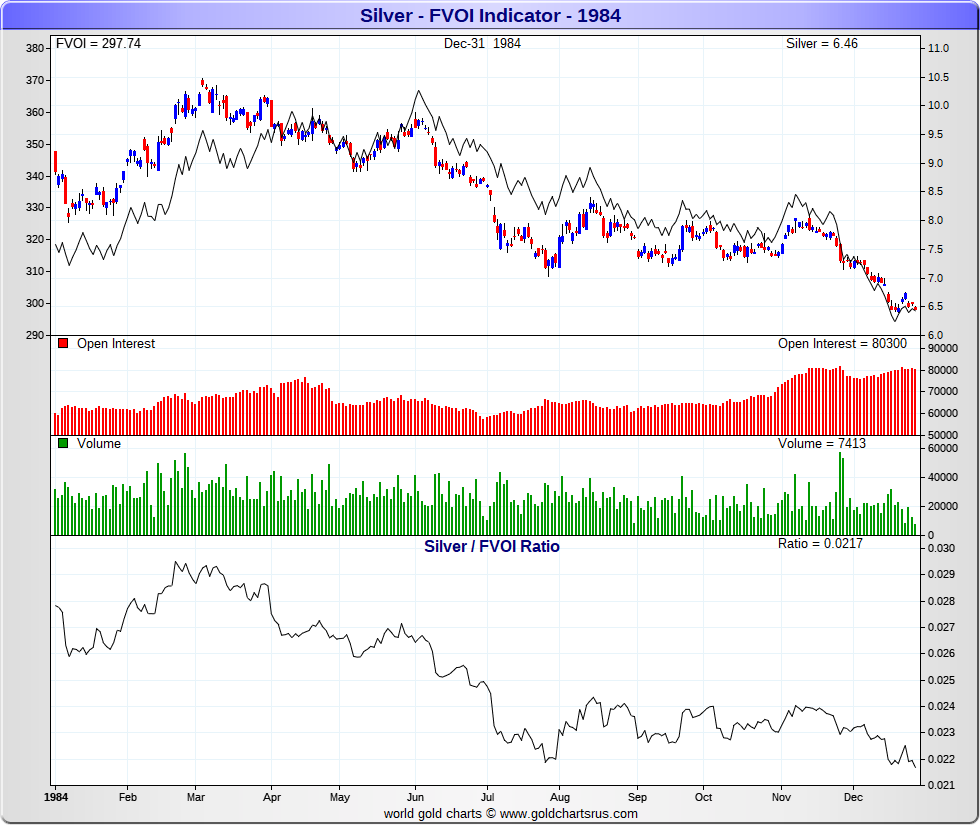Click the '1984' year label on the axis
The width and height of the screenshot is (980, 825).
pos(56,797)
